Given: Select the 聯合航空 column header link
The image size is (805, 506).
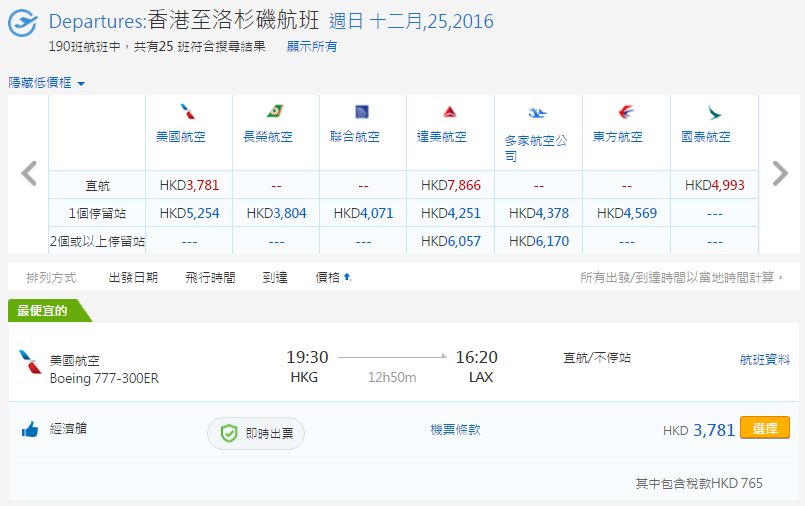Looking at the screenshot, I should pyautogui.click(x=355, y=137).
